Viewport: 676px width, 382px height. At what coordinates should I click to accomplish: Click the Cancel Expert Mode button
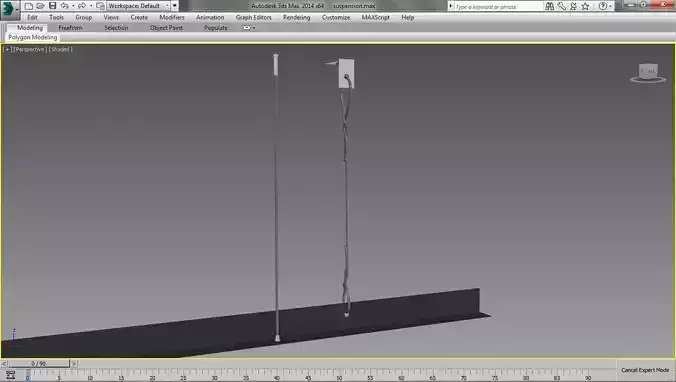tap(645, 370)
